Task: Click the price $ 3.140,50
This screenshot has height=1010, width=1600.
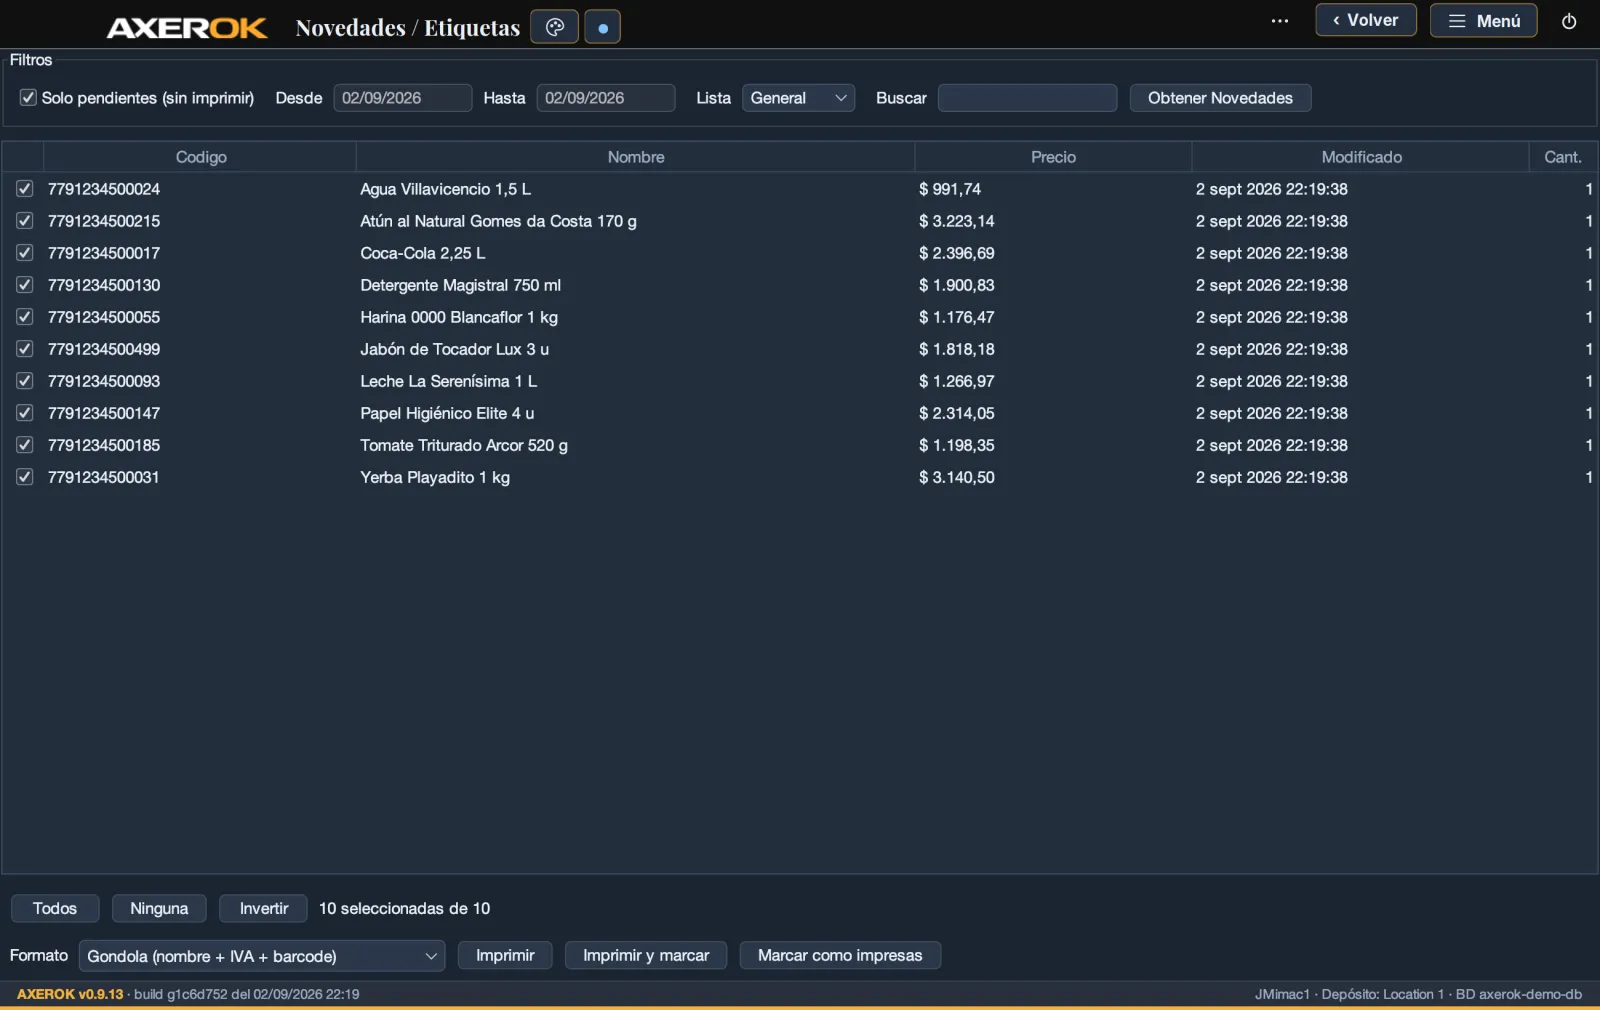Action: pos(957,477)
